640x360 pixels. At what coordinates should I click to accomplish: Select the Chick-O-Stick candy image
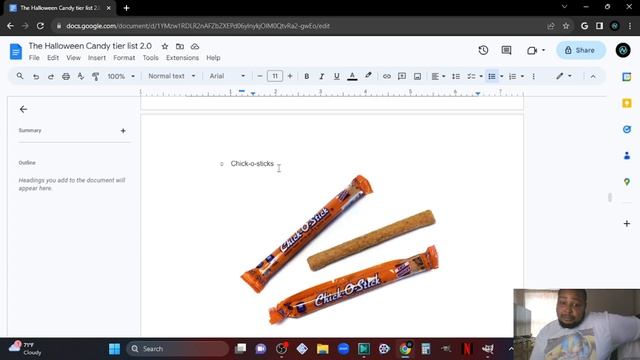(340, 249)
